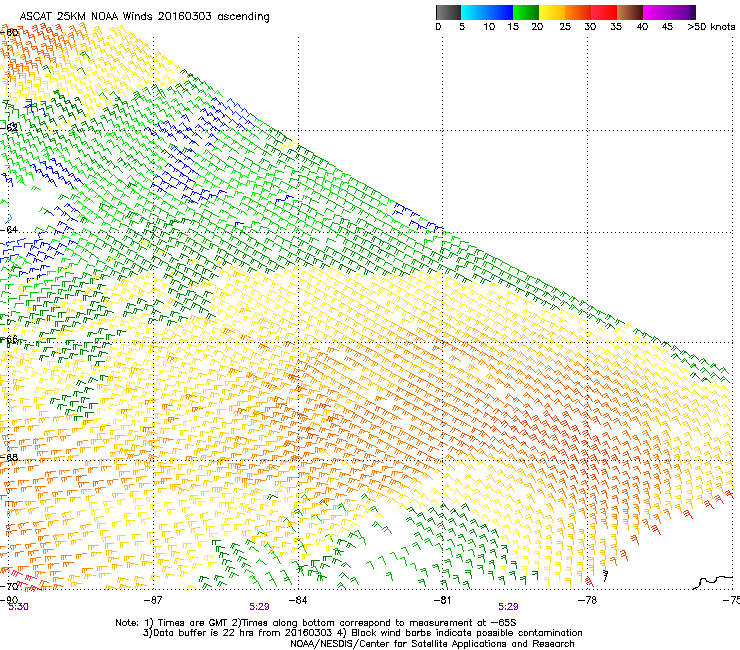This screenshot has height=650, width=740.
Task: Click the NOAA/NESDIS Center for Satellite Applications credit
Action: tap(432, 644)
